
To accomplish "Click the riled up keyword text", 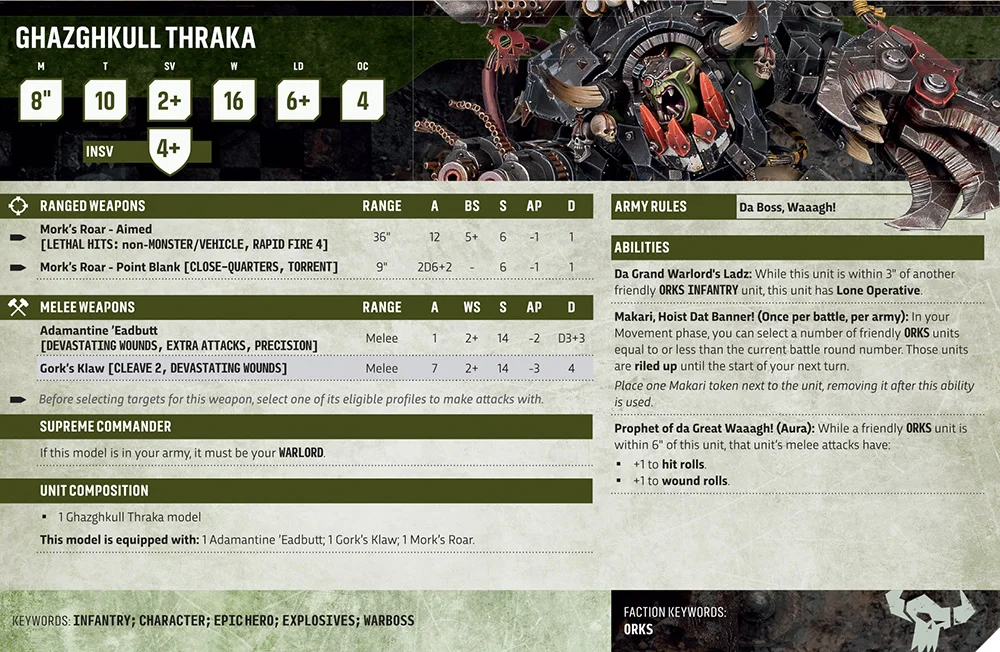I will (655, 366).
